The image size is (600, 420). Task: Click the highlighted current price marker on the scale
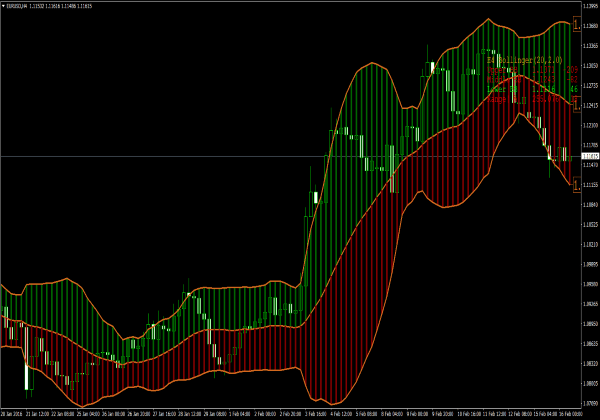(x=590, y=156)
